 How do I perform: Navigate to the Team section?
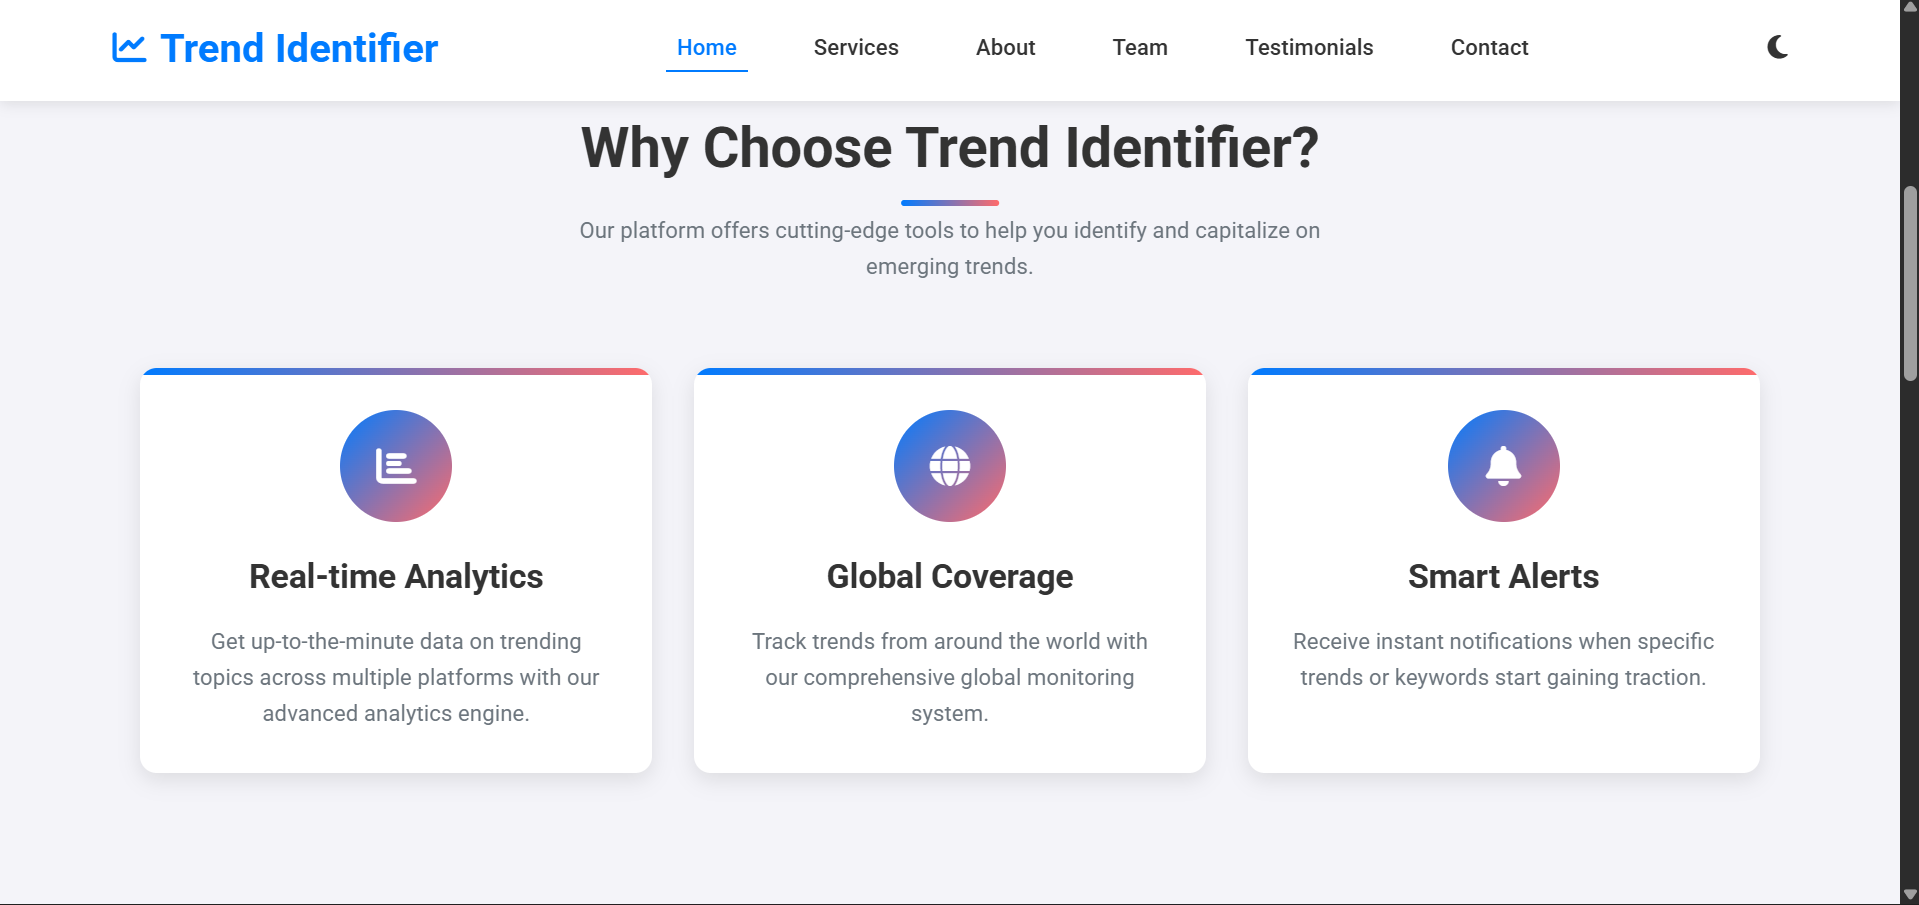pos(1140,48)
